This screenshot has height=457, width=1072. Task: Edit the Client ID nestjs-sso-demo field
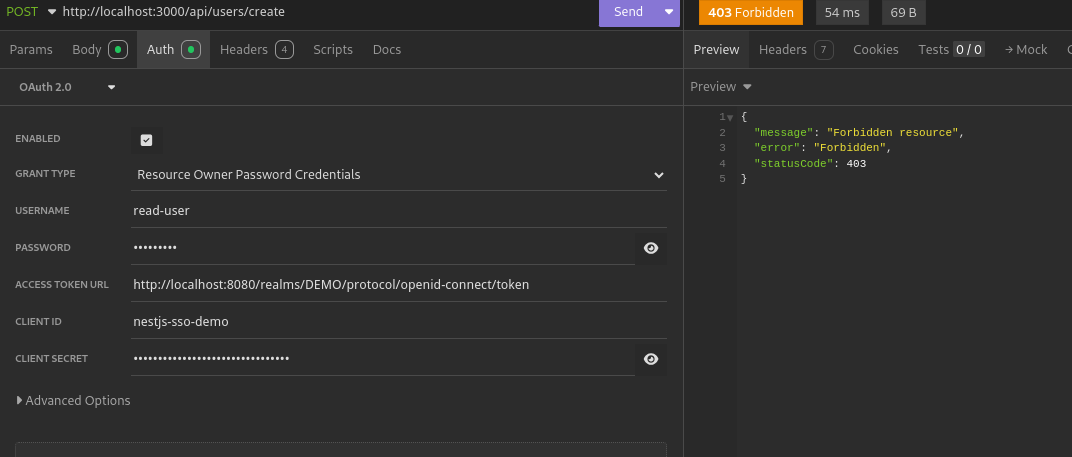point(399,322)
